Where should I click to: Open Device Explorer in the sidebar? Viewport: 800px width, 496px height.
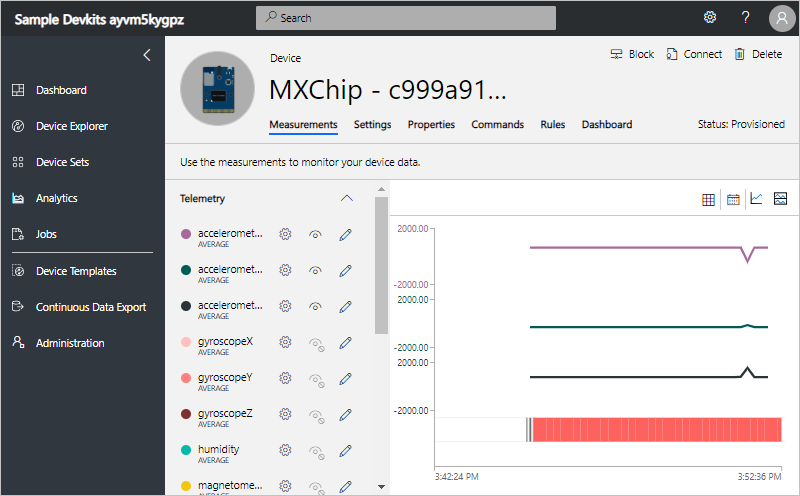71,126
